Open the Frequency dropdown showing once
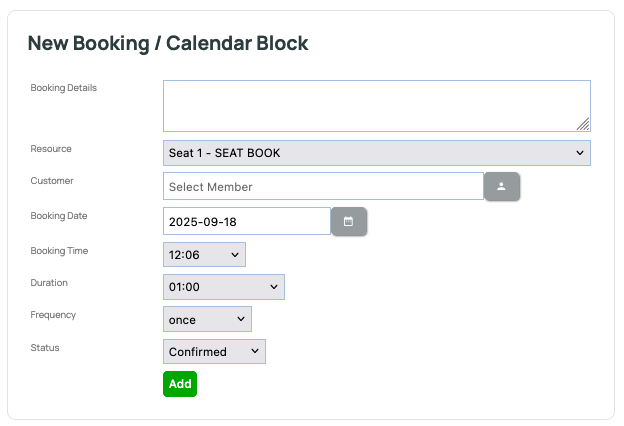Viewport: 624px width, 426px height. coord(207,320)
